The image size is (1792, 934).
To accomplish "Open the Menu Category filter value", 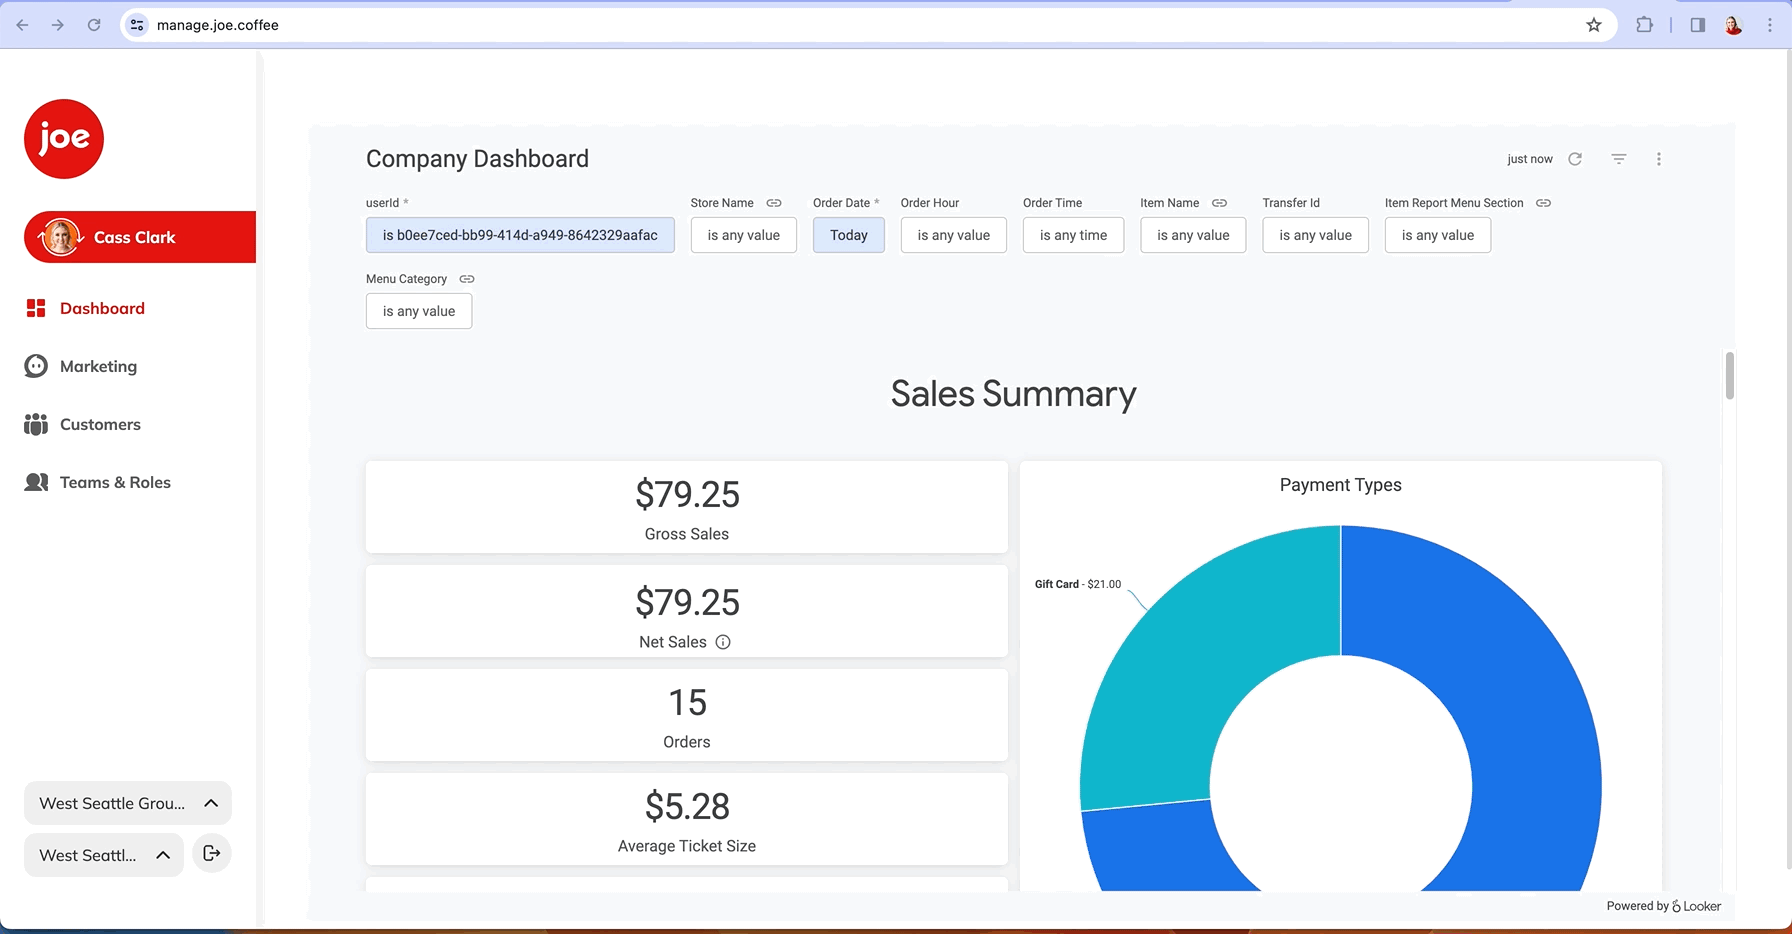I will [x=419, y=311].
